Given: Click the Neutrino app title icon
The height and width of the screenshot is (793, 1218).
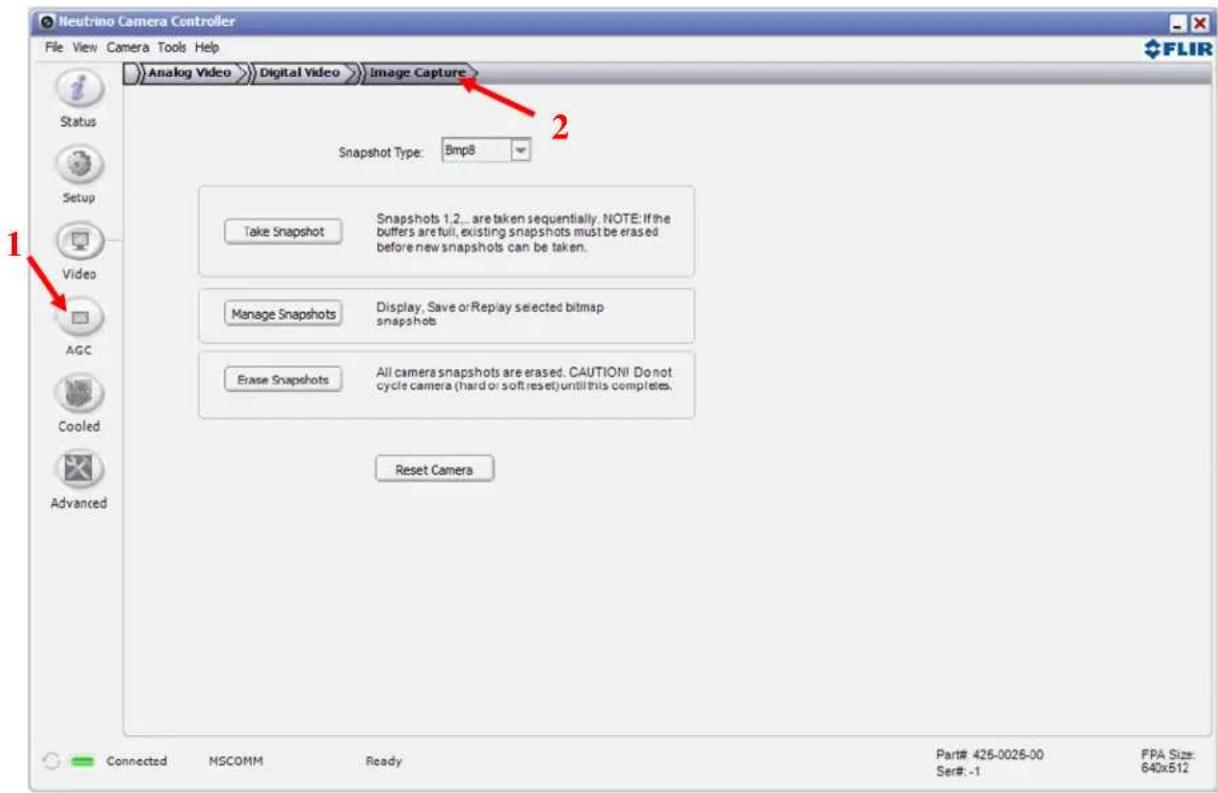Looking at the screenshot, I should click(x=46, y=21).
